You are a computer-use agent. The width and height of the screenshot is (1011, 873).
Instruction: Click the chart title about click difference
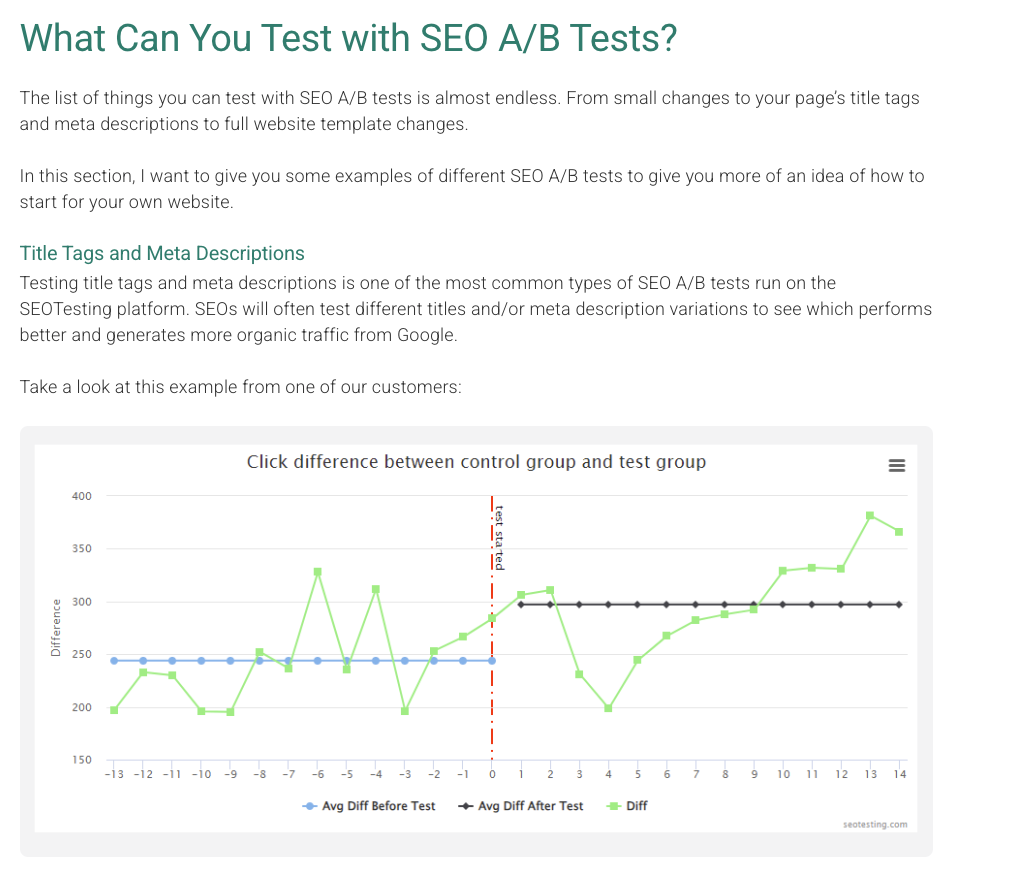(476, 462)
